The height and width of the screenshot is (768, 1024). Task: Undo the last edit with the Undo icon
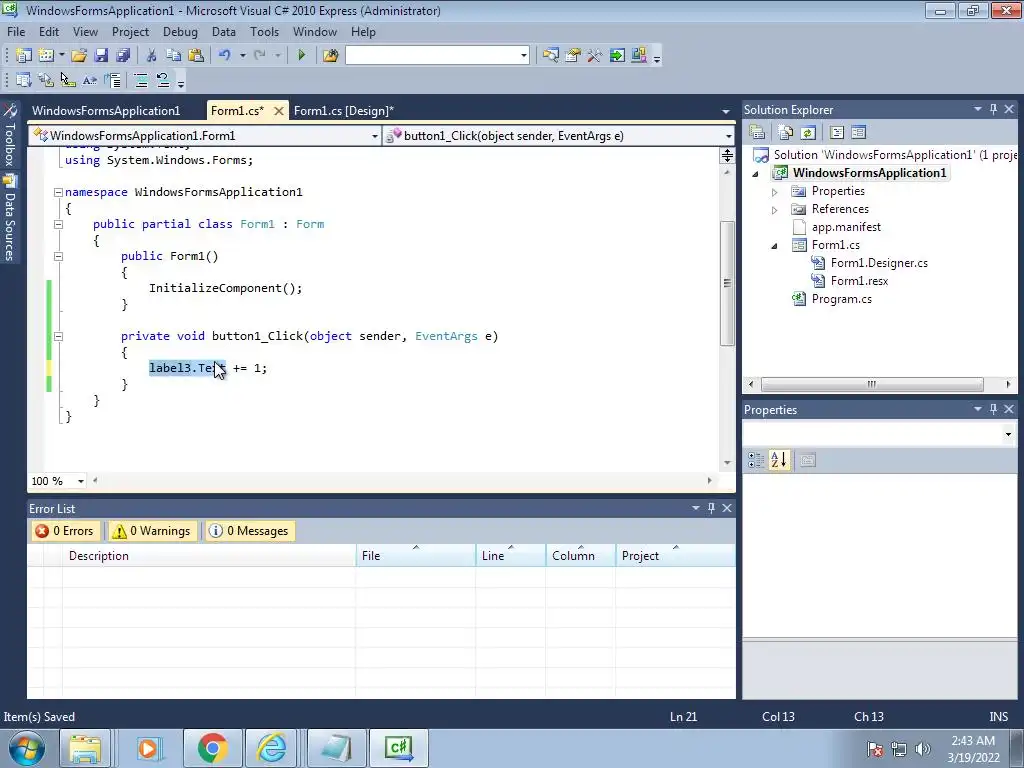click(x=225, y=56)
